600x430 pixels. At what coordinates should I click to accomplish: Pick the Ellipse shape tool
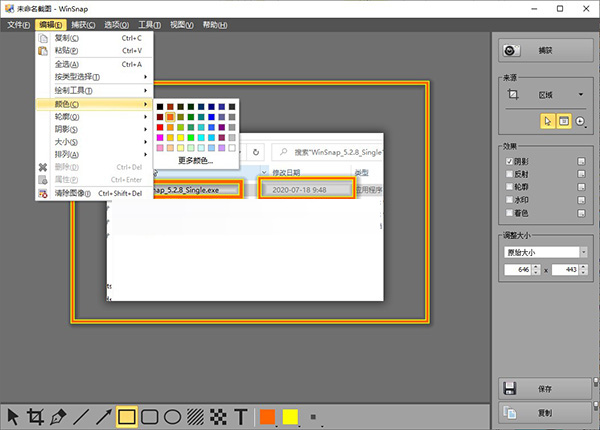[173, 417]
